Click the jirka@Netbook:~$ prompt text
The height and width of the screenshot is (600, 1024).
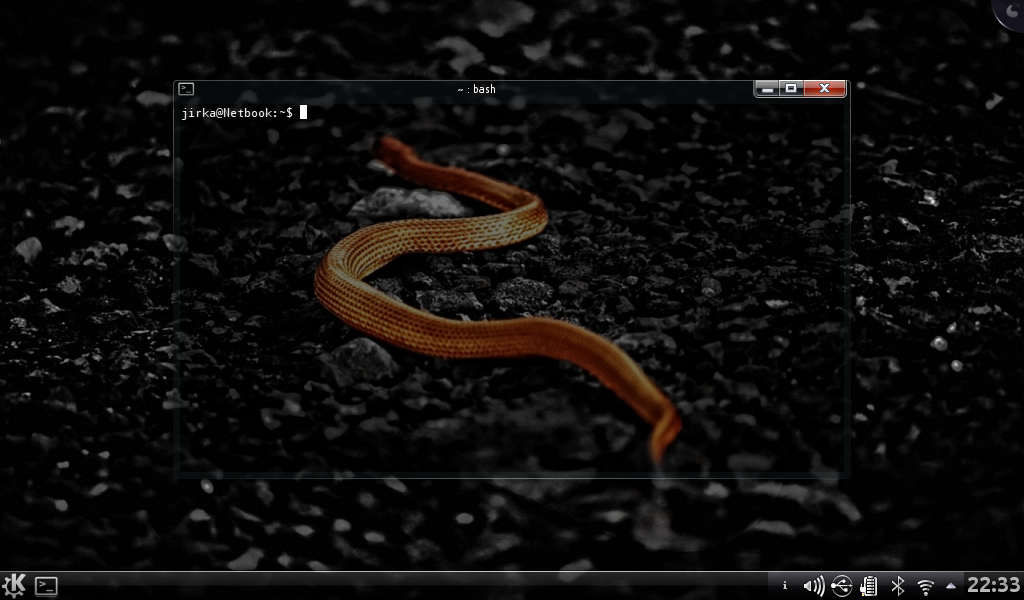(x=237, y=113)
